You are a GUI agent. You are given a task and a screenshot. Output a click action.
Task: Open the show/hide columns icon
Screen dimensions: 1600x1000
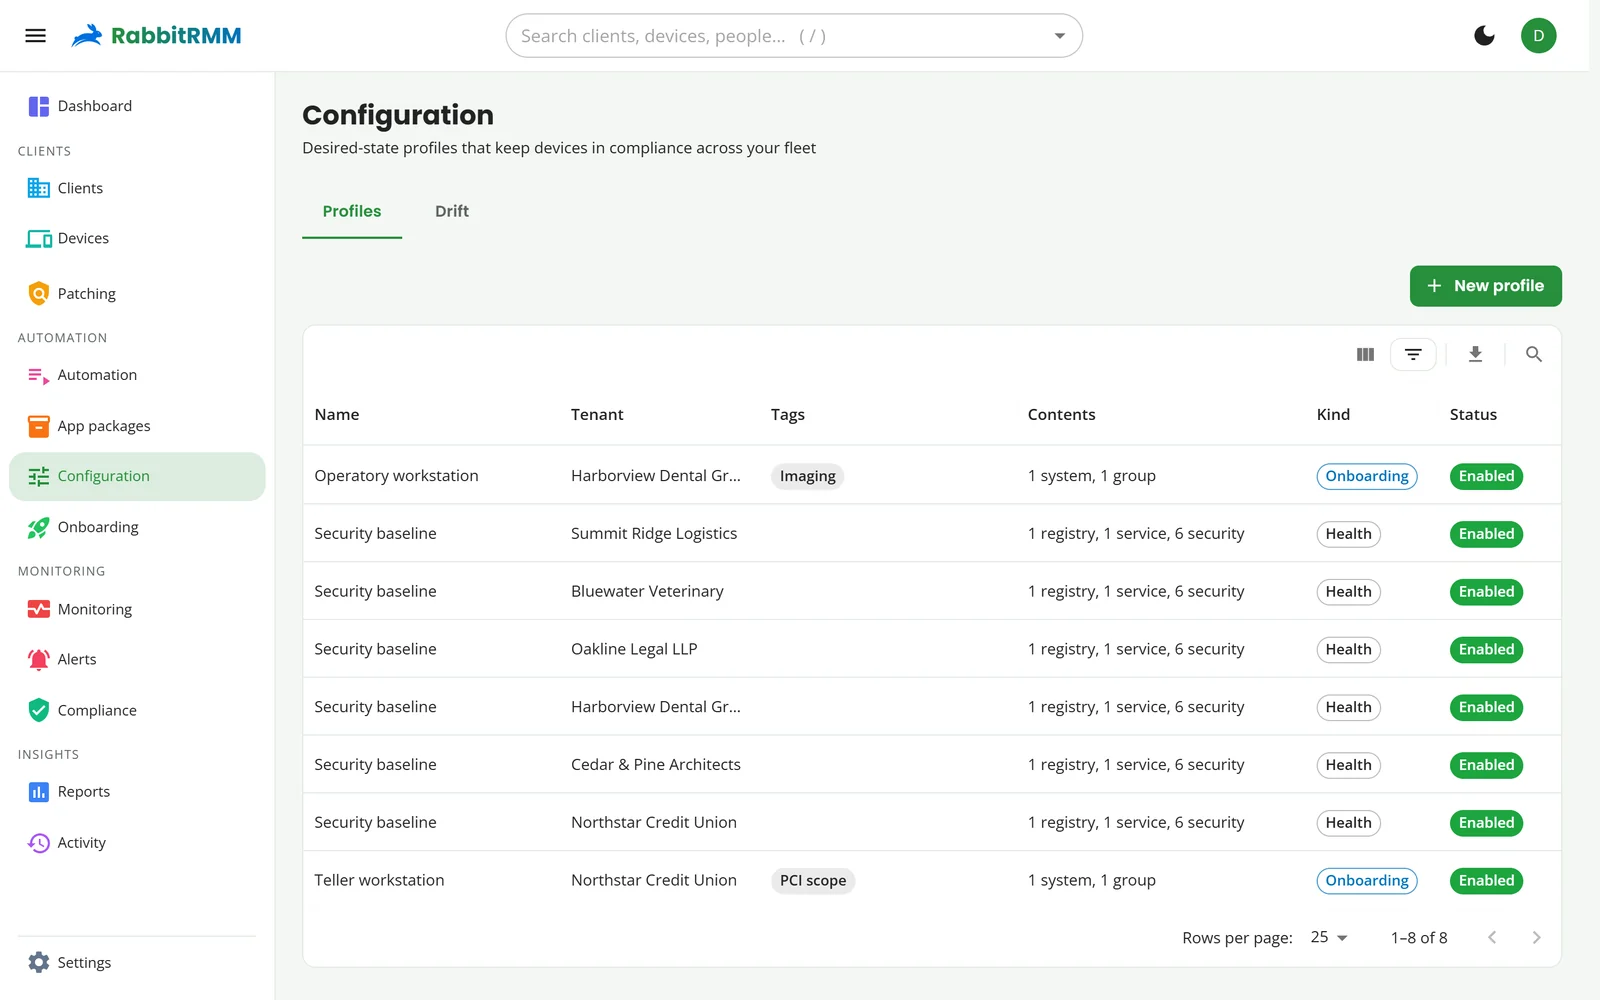(1365, 354)
